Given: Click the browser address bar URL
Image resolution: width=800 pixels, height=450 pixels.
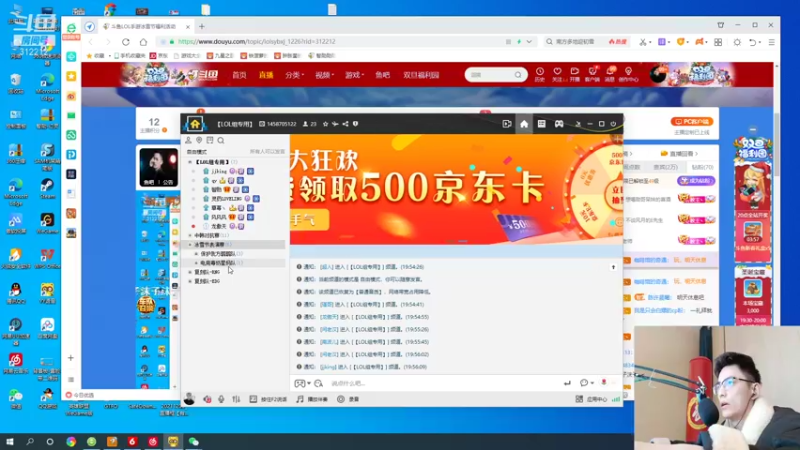Looking at the screenshot, I should pyautogui.click(x=257, y=42).
